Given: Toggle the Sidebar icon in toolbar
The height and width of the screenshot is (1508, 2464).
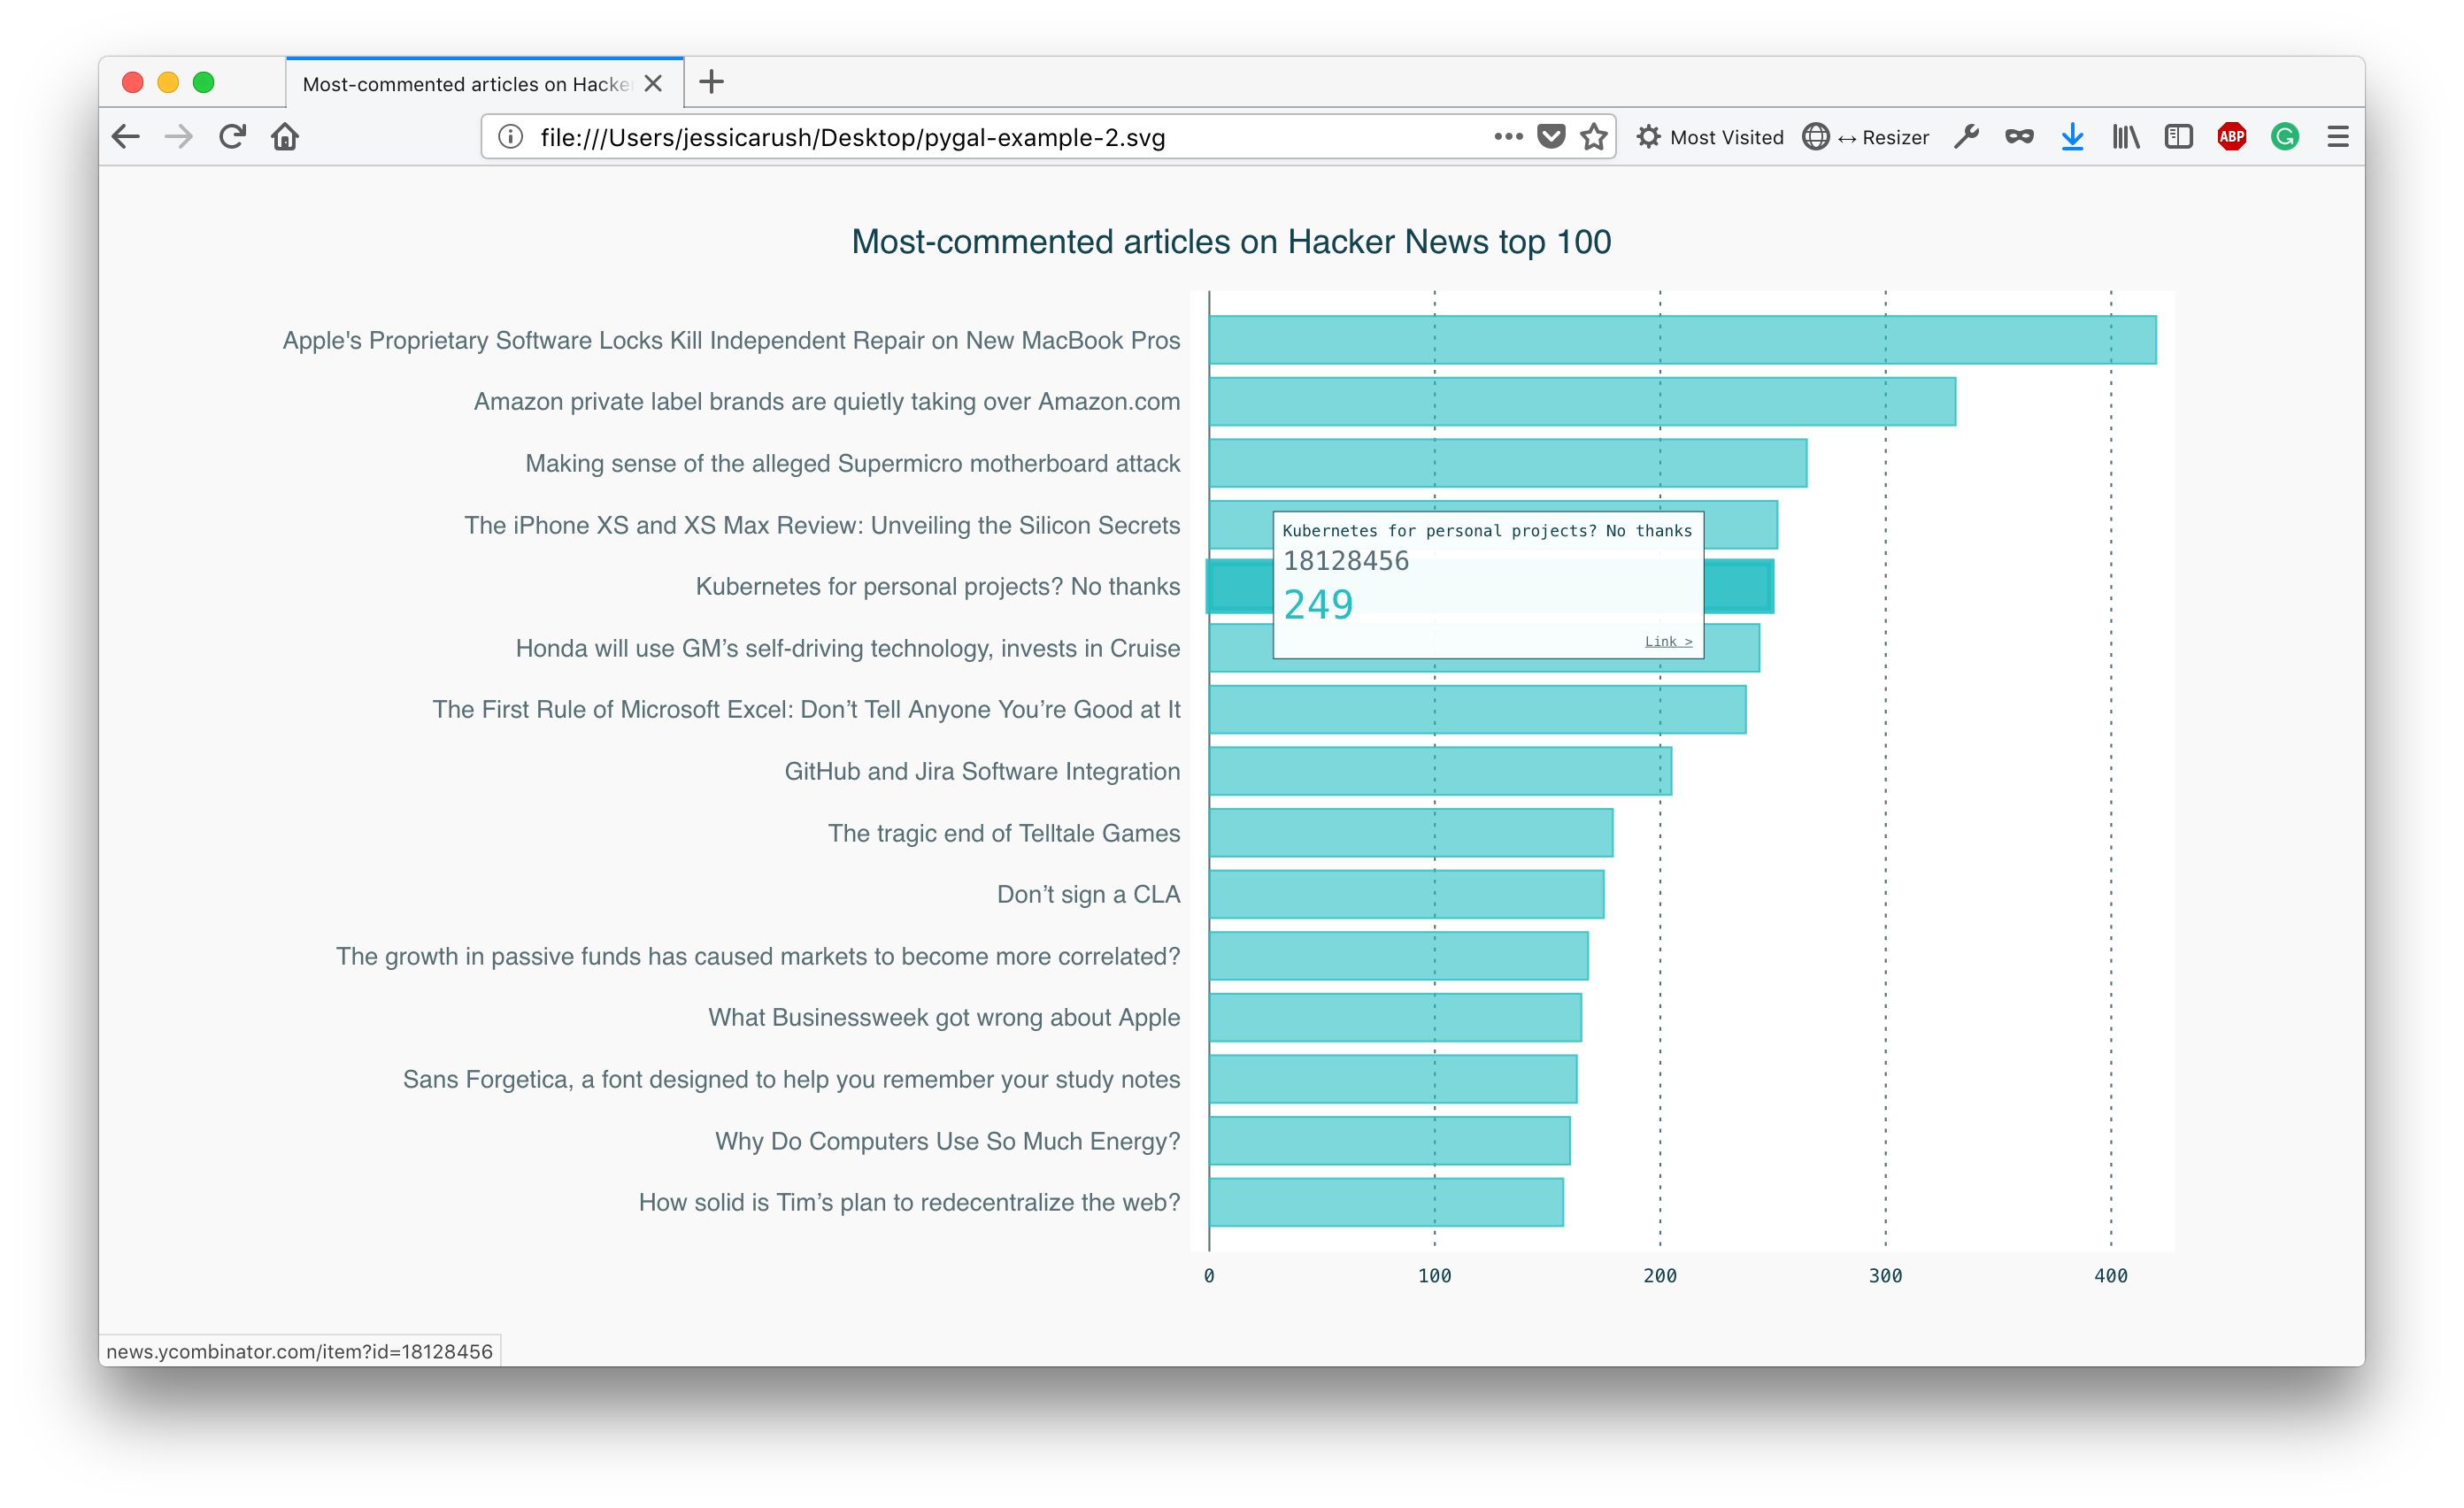Looking at the screenshot, I should click(x=2178, y=137).
